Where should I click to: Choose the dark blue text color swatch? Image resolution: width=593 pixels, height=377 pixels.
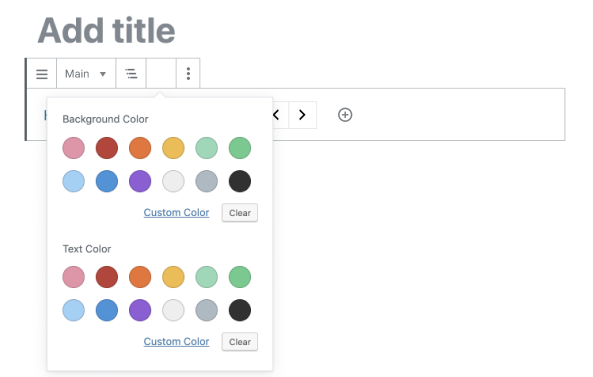(x=107, y=310)
